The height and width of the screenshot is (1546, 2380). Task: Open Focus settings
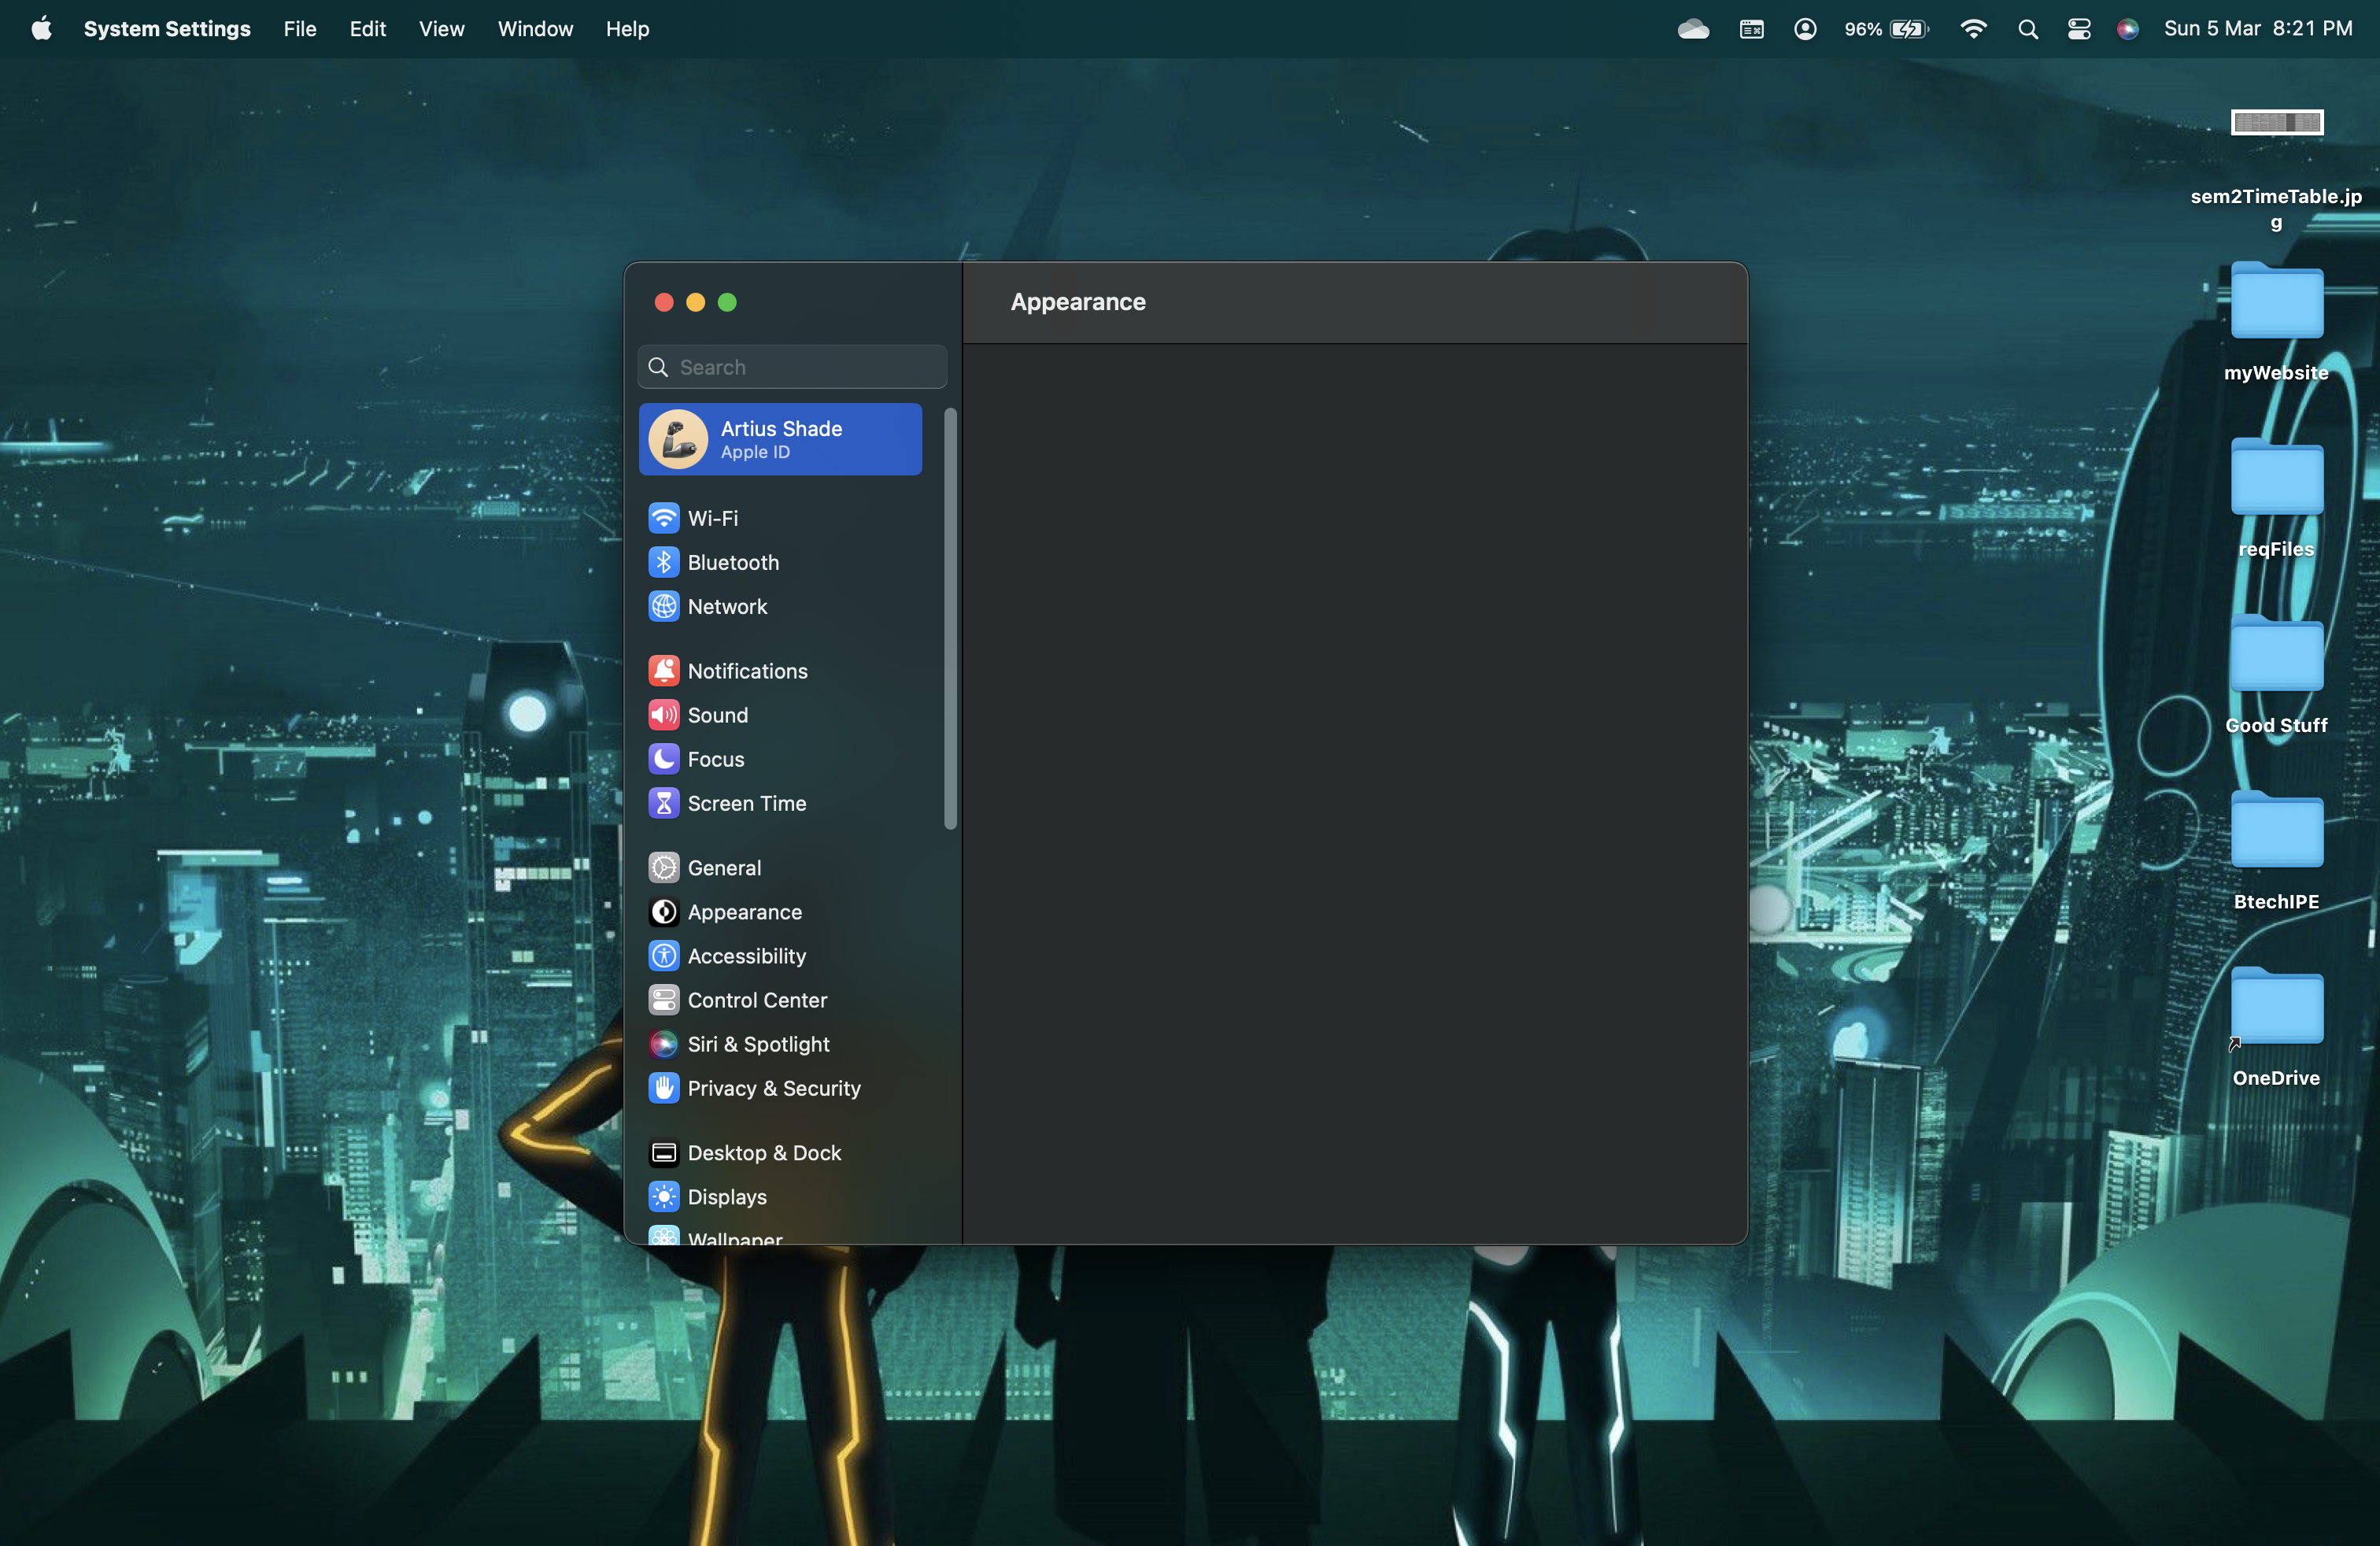(x=715, y=759)
